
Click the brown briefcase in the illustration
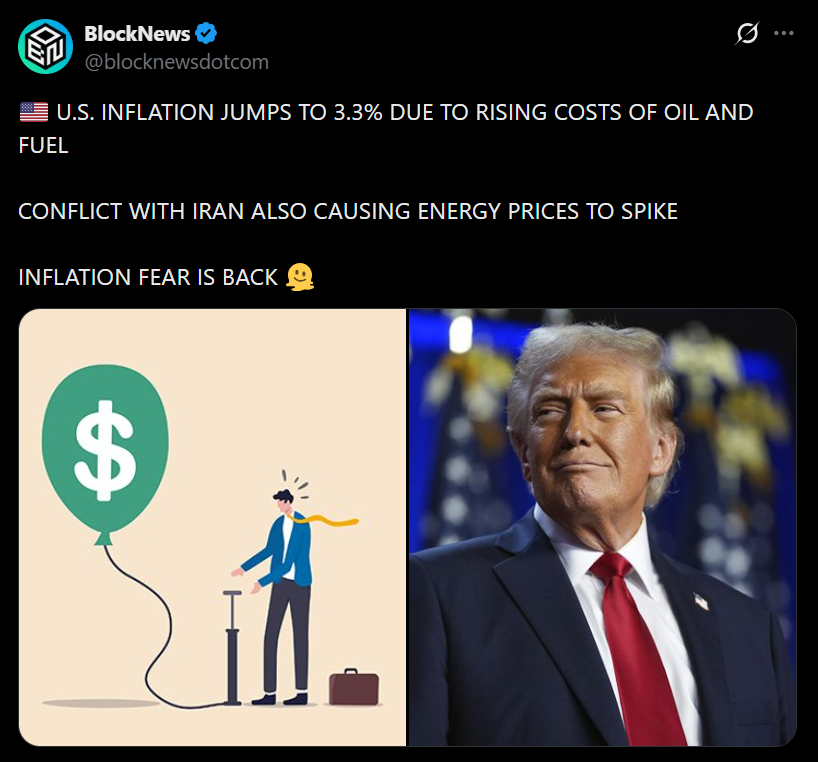coord(354,687)
